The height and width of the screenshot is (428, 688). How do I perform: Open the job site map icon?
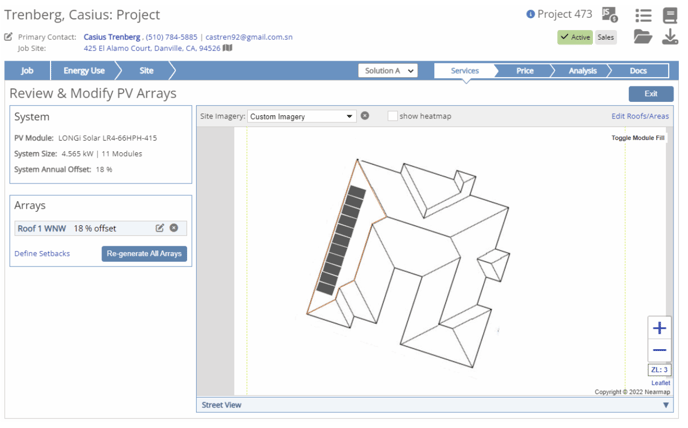(228, 48)
